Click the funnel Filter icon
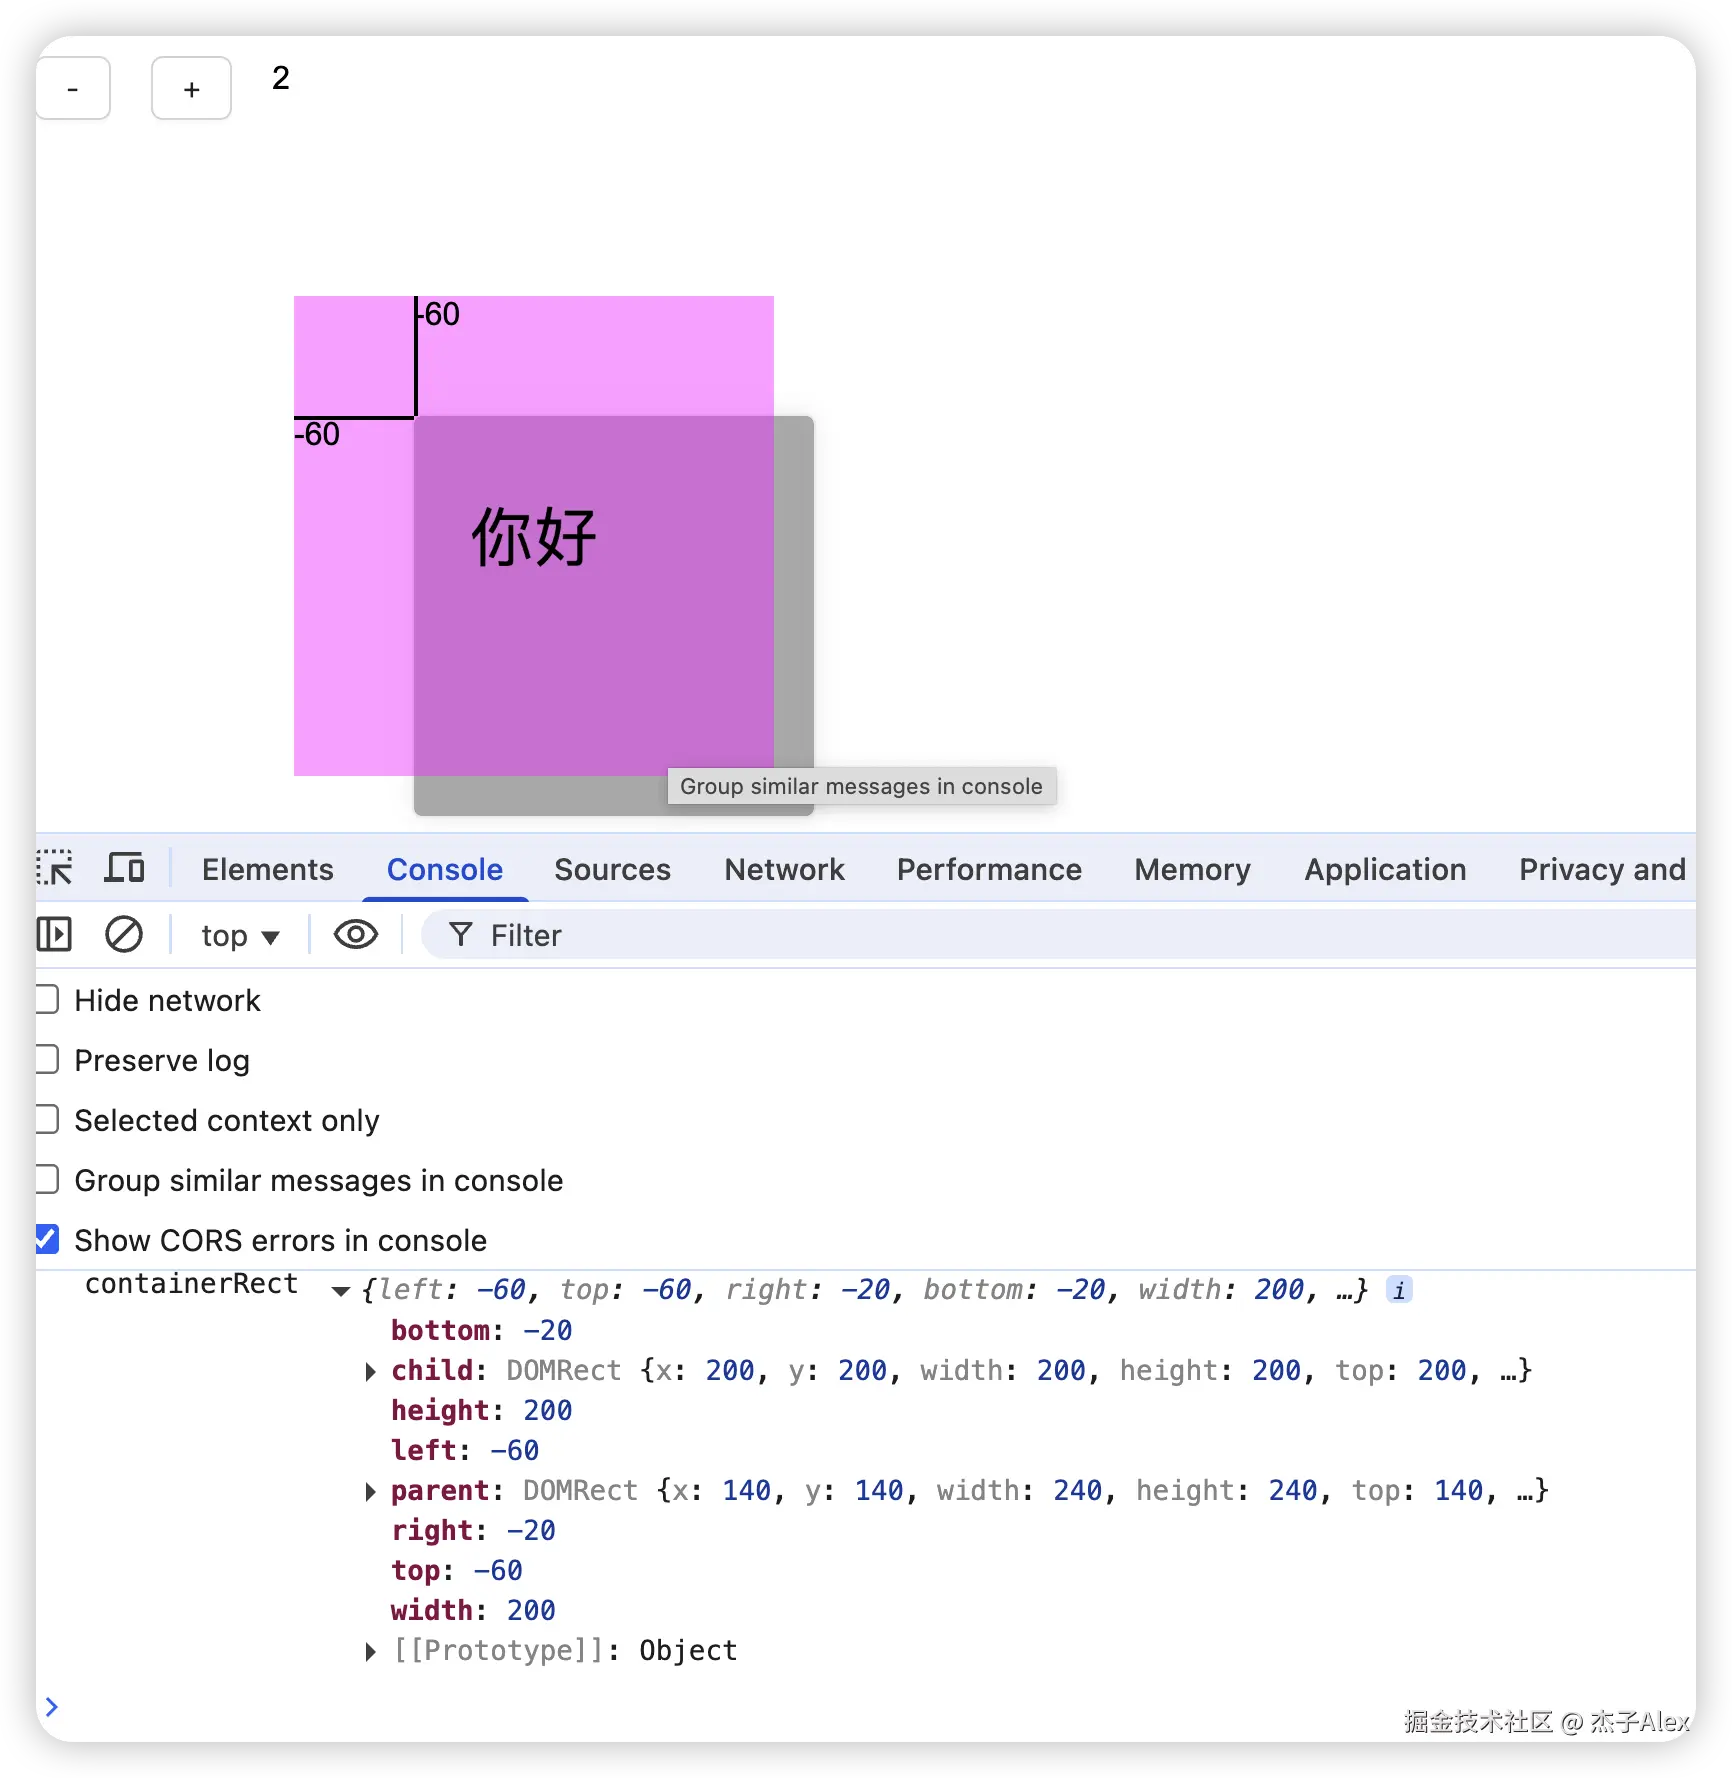Image resolution: width=1732 pixels, height=1778 pixels. pos(460,935)
